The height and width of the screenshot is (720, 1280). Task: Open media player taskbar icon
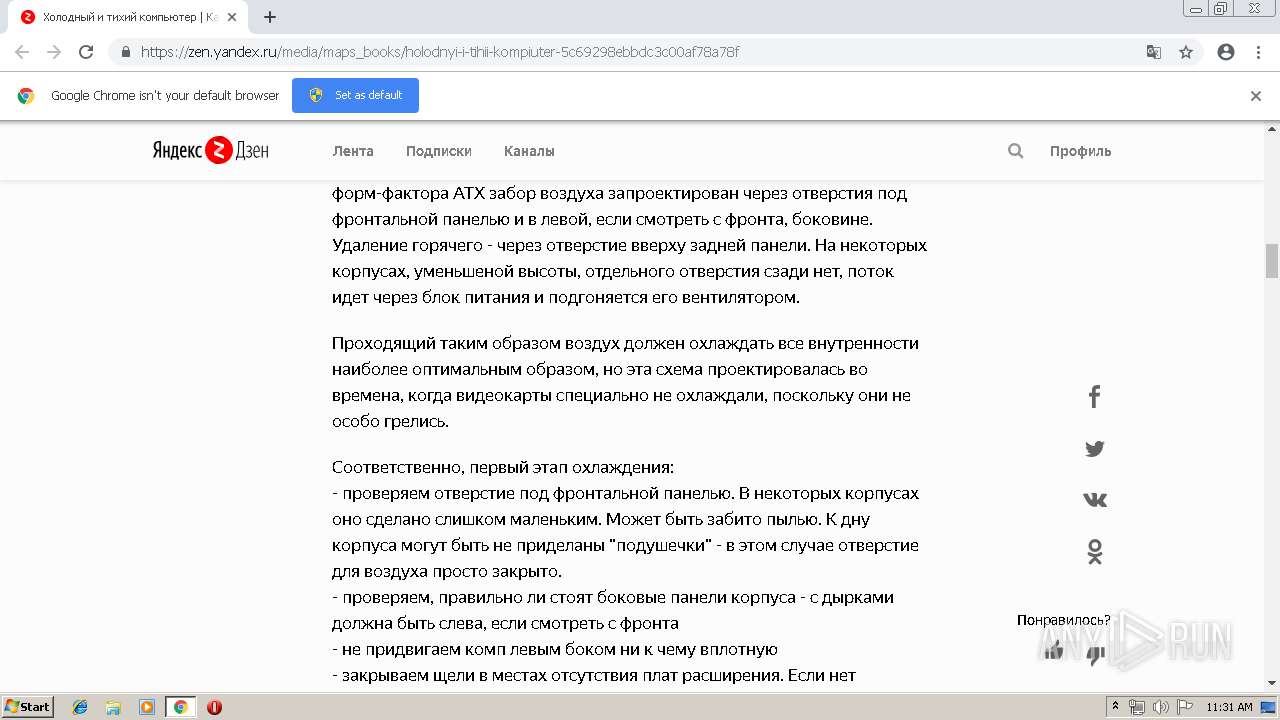[147, 707]
